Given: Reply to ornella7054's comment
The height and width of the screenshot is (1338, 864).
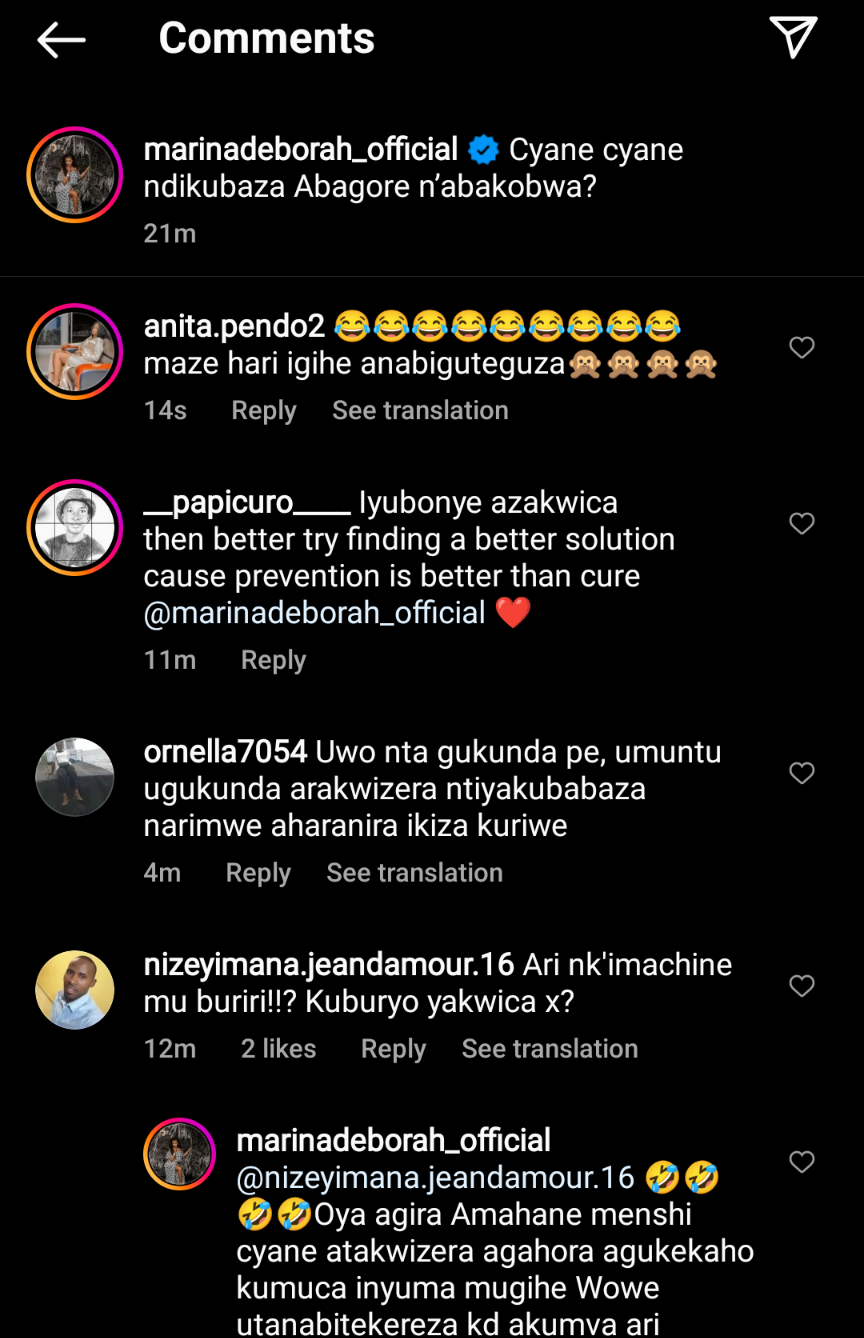Looking at the screenshot, I should (x=258, y=873).
